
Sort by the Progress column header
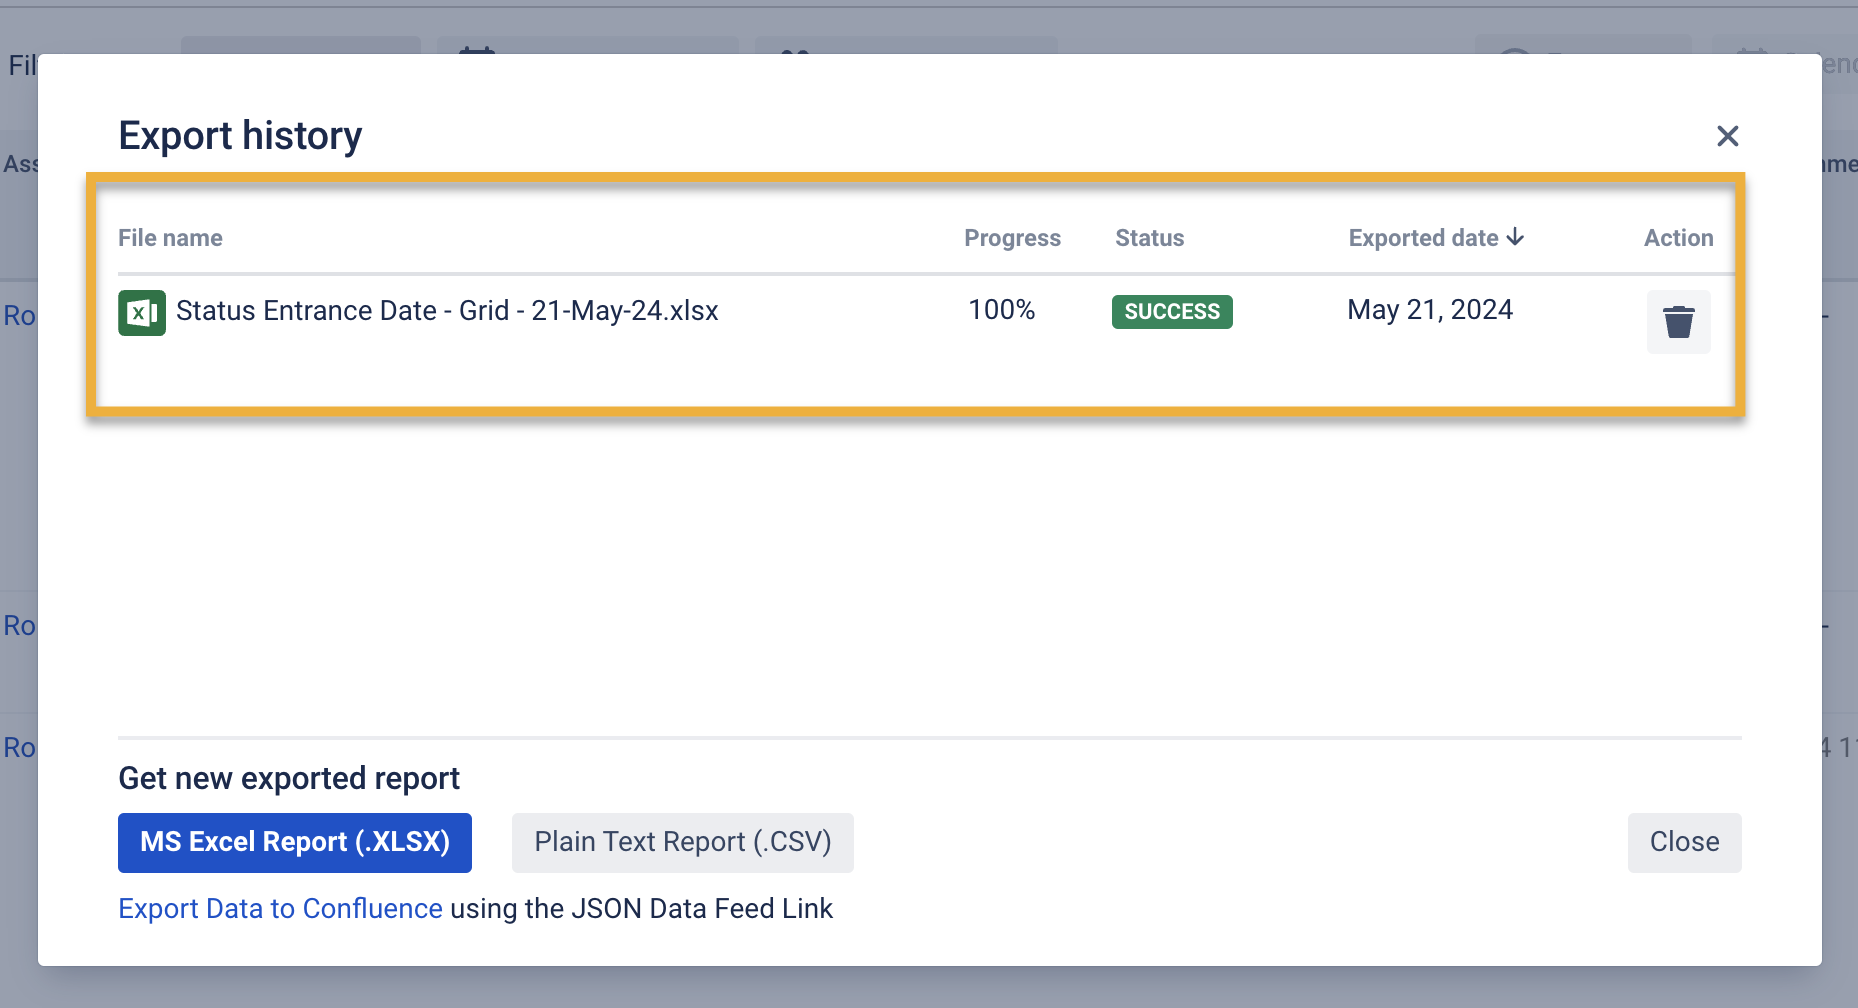click(1012, 238)
